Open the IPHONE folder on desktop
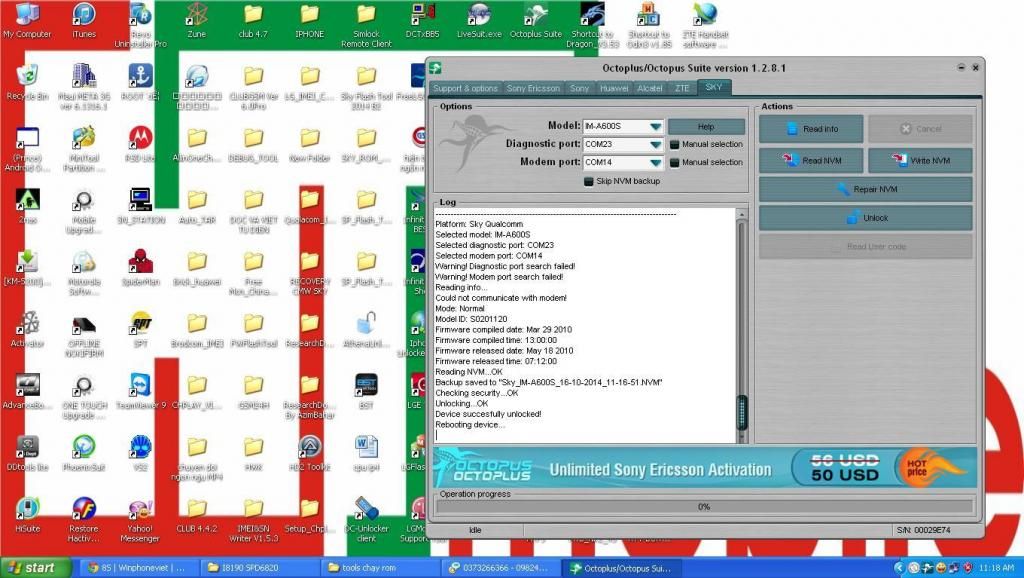 pos(310,21)
